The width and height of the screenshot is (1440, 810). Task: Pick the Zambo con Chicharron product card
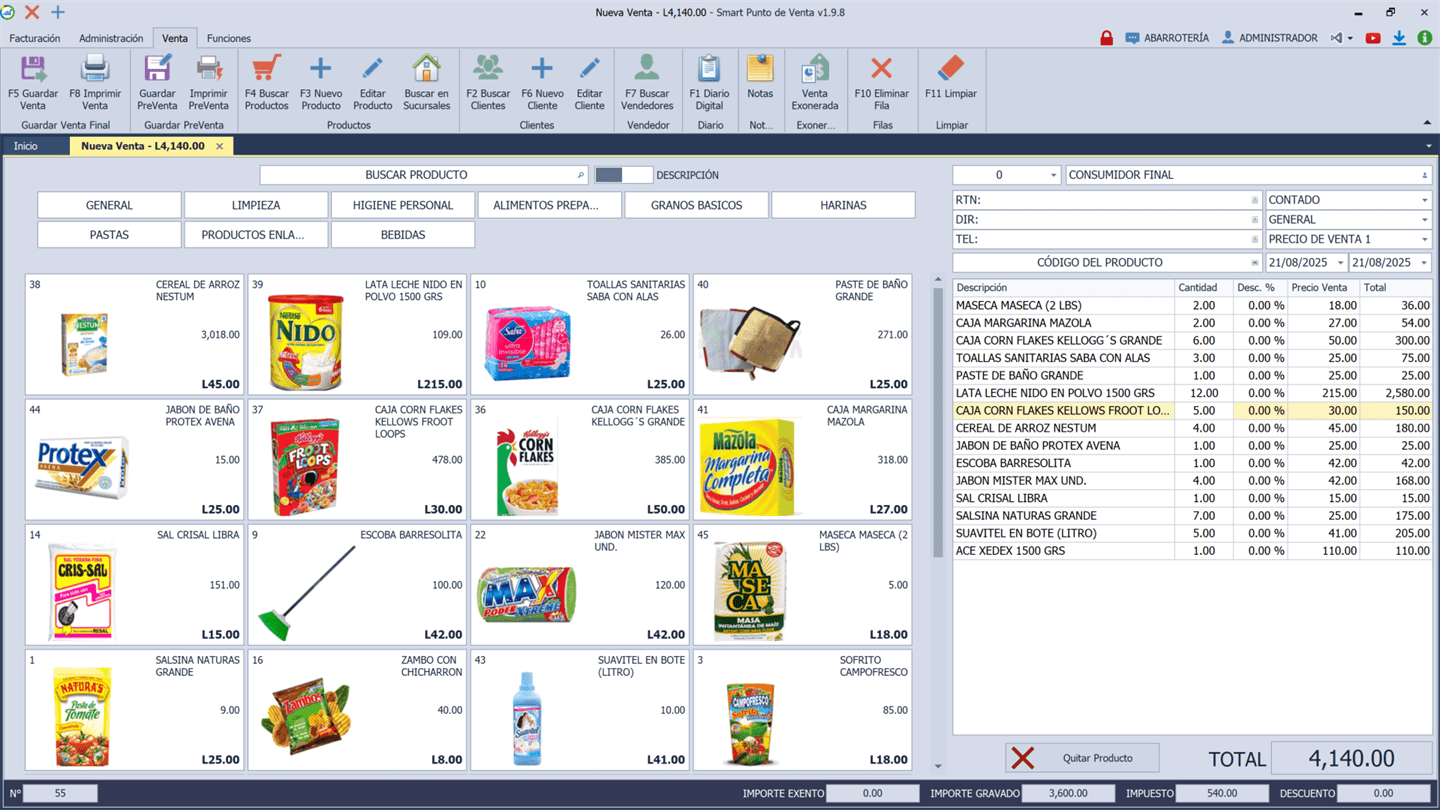point(357,710)
